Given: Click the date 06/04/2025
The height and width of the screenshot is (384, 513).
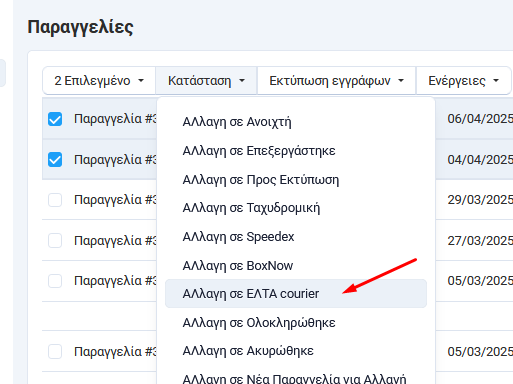Looking at the screenshot, I should [480, 119].
